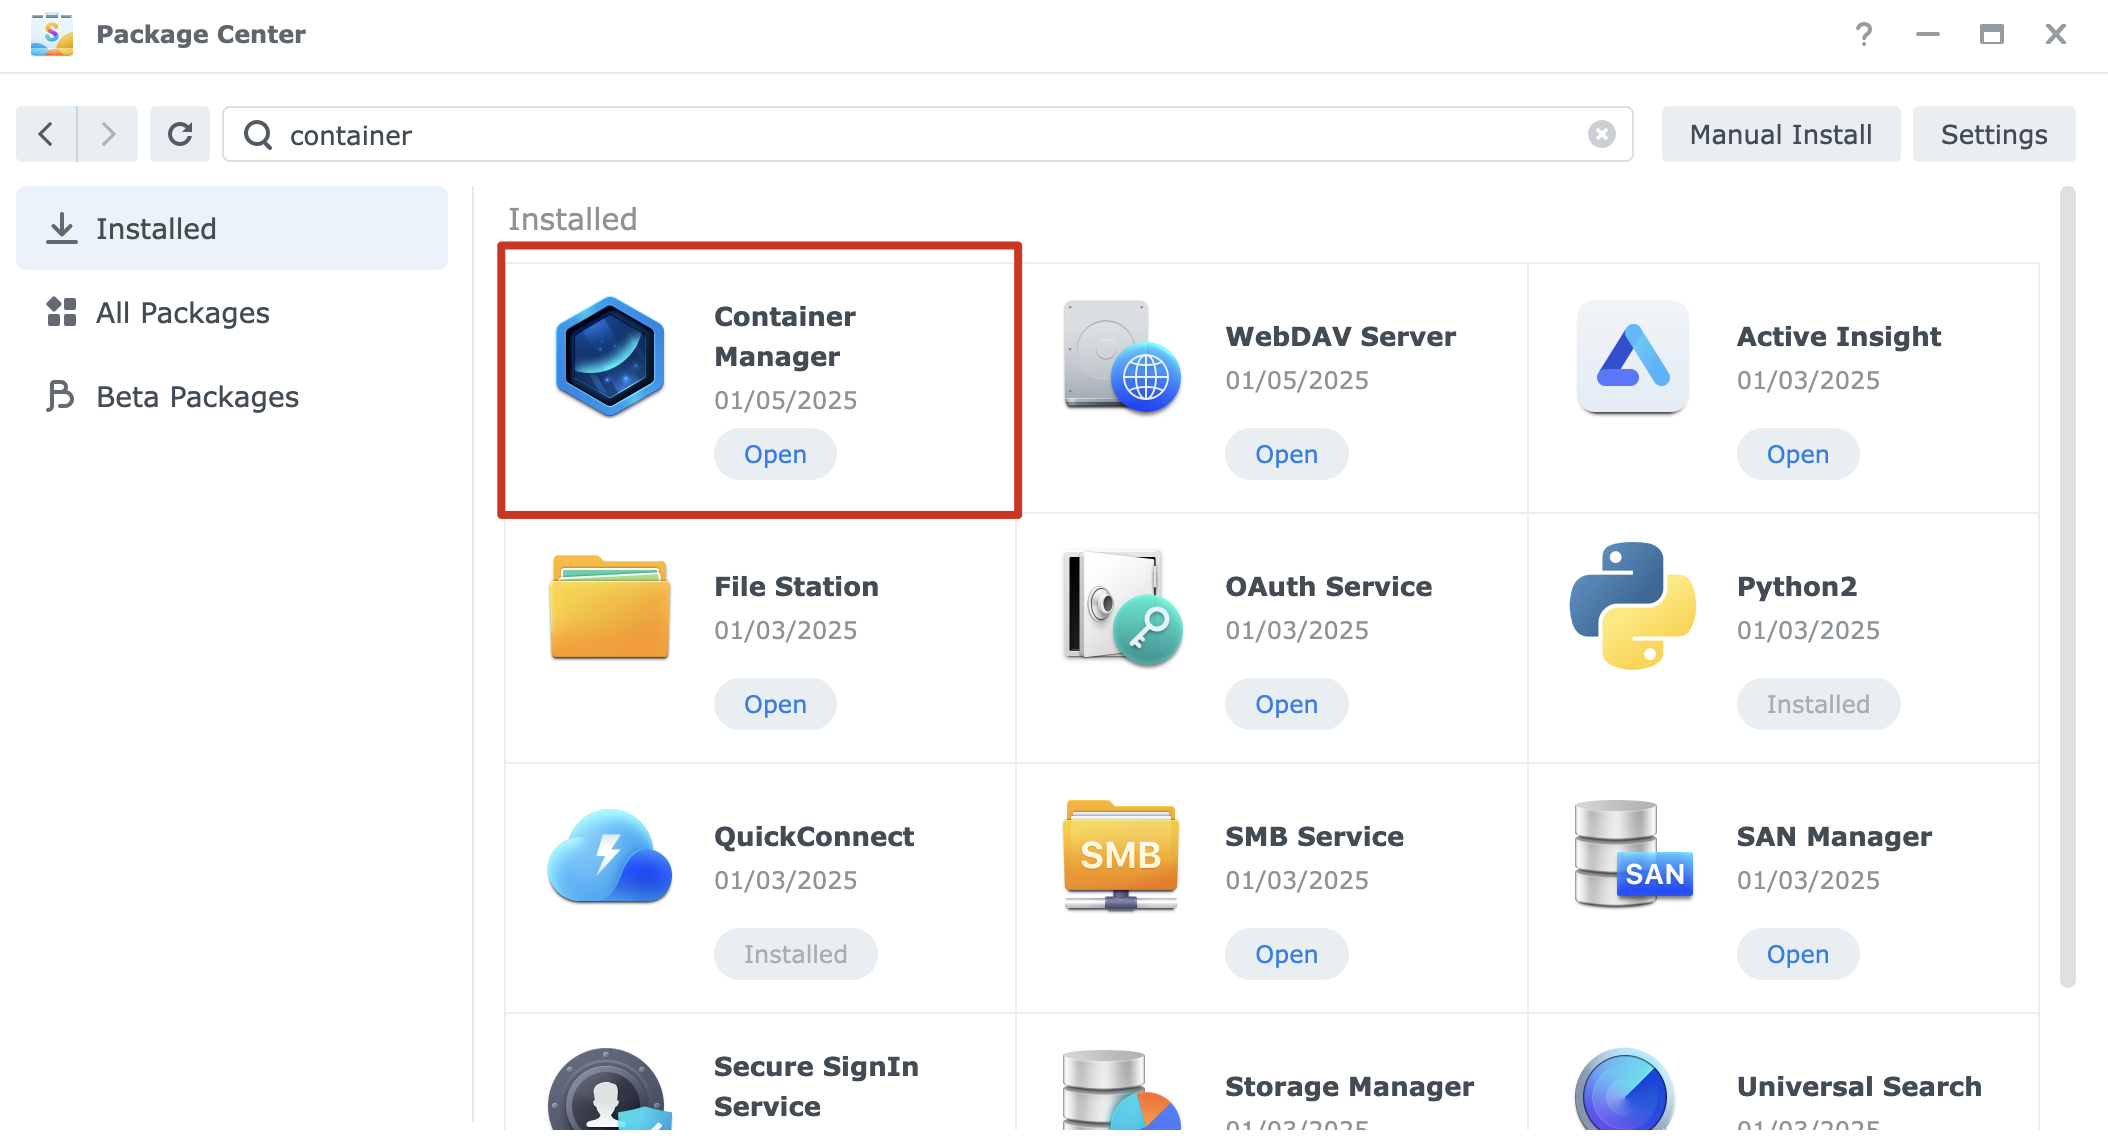Open SAN Manager

1798,954
